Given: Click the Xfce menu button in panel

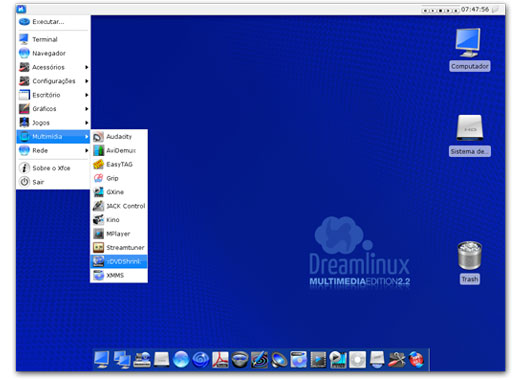Looking at the screenshot, I should coord(21,9).
